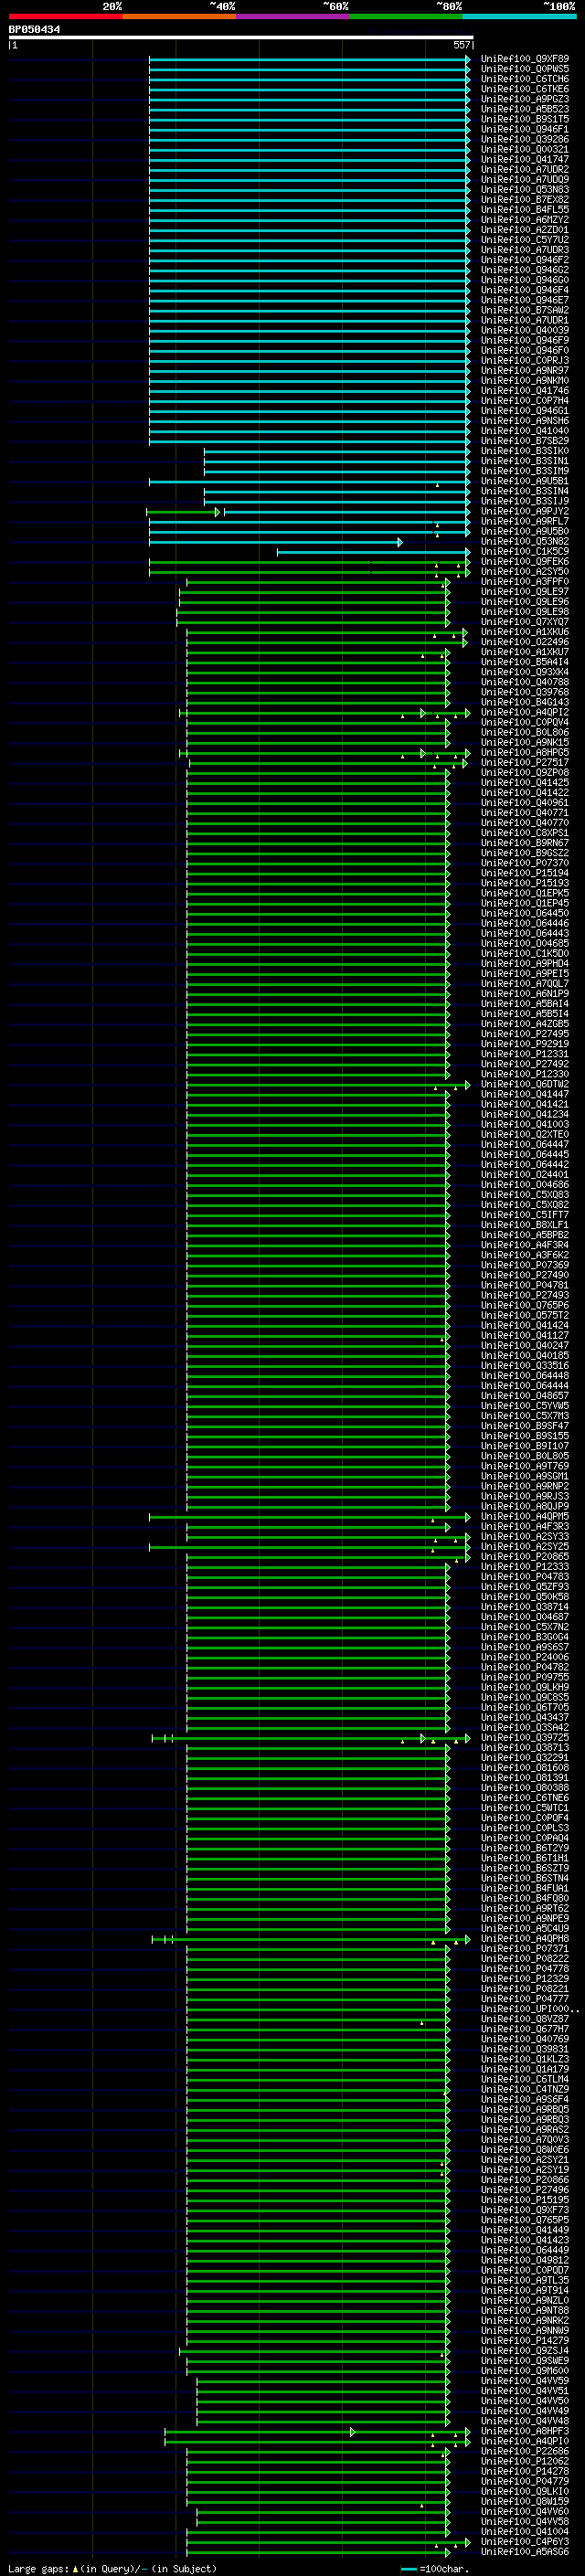Open hit UniRef100_A9PJY2

tap(525, 511)
